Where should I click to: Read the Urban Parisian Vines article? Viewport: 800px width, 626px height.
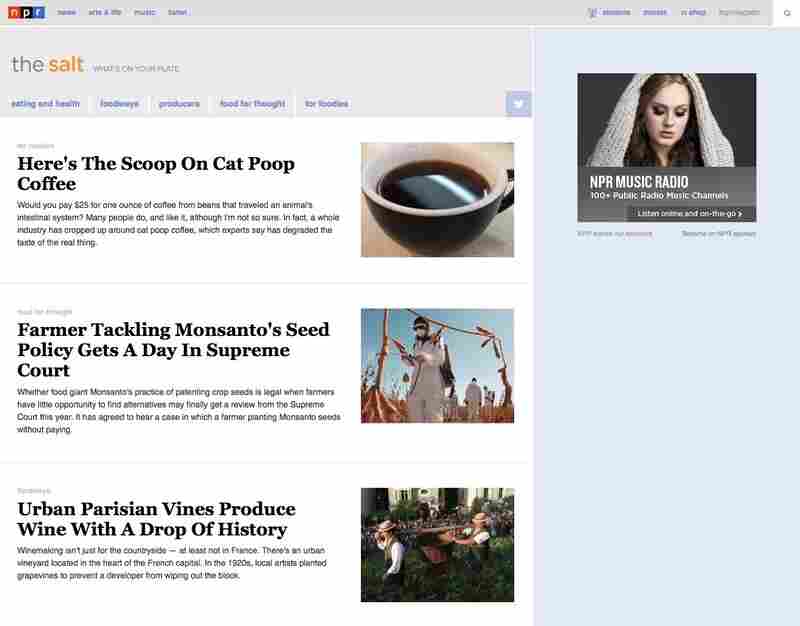pos(157,519)
